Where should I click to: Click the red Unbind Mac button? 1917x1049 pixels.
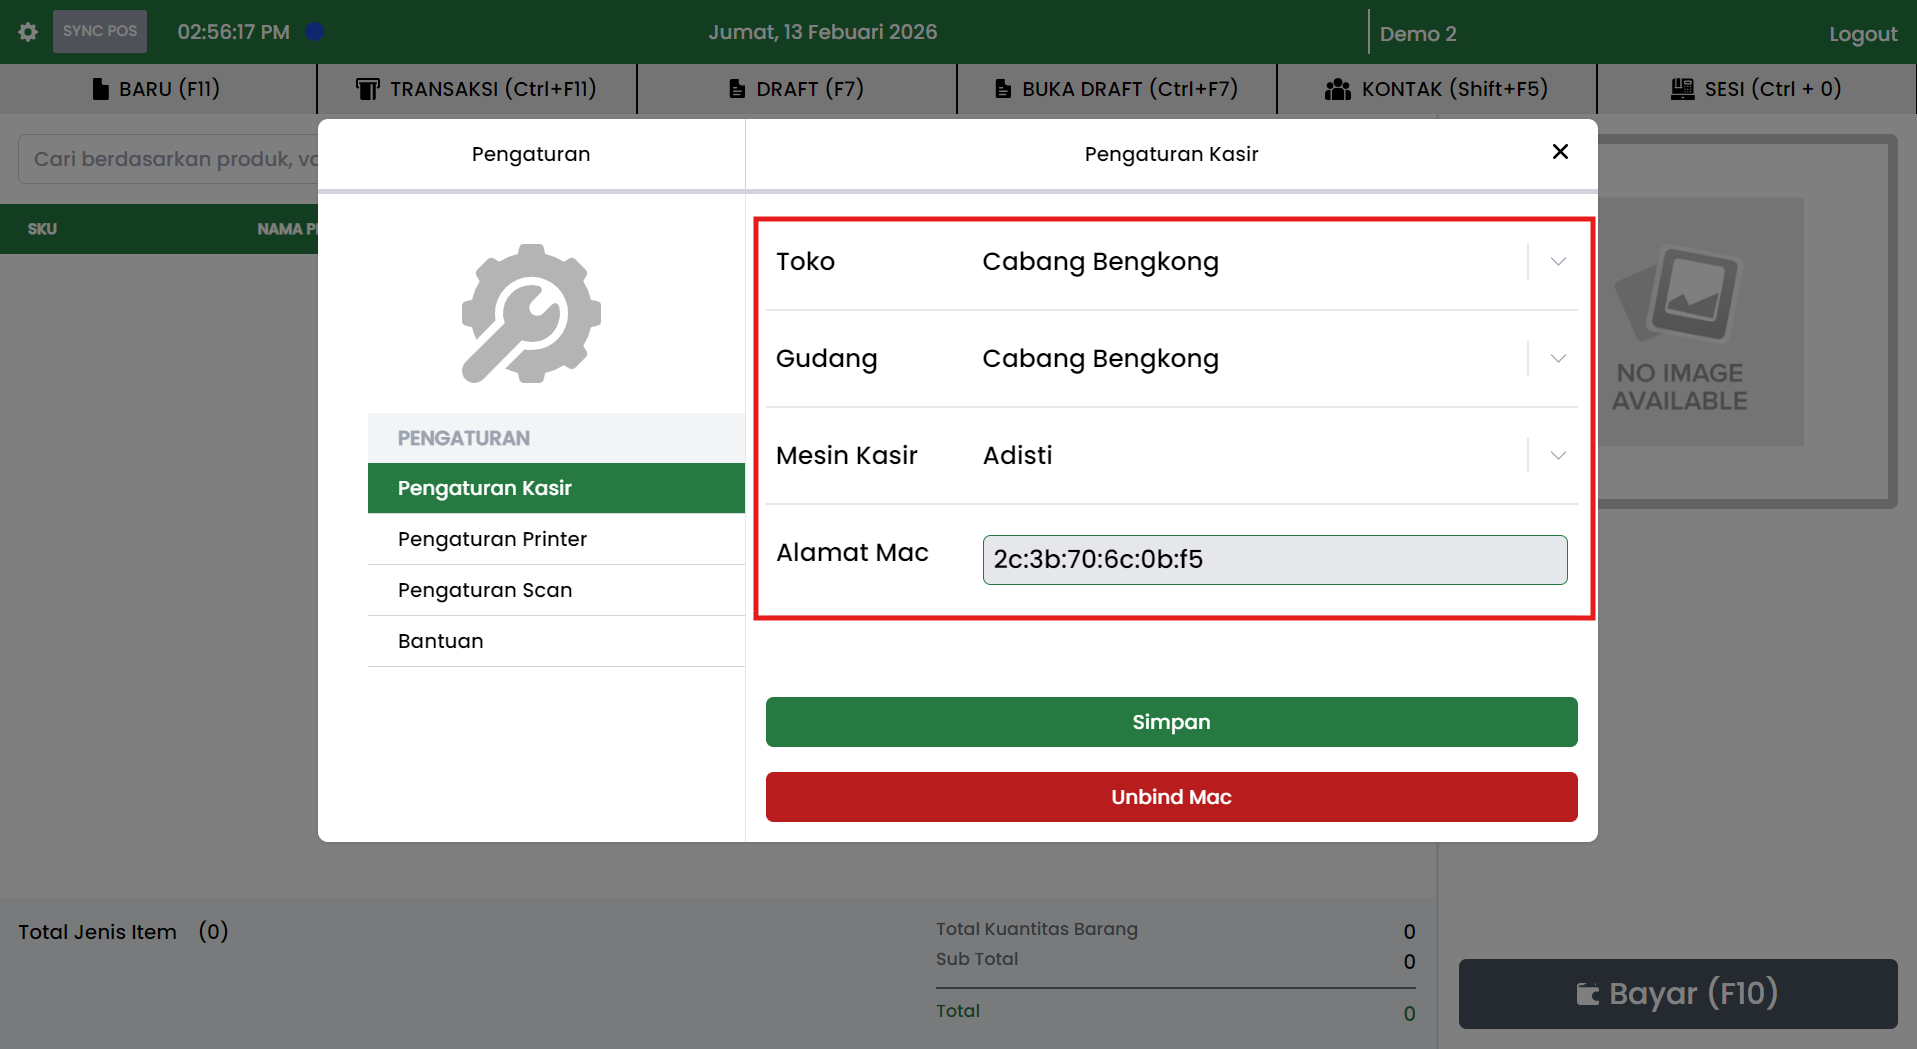(1171, 797)
